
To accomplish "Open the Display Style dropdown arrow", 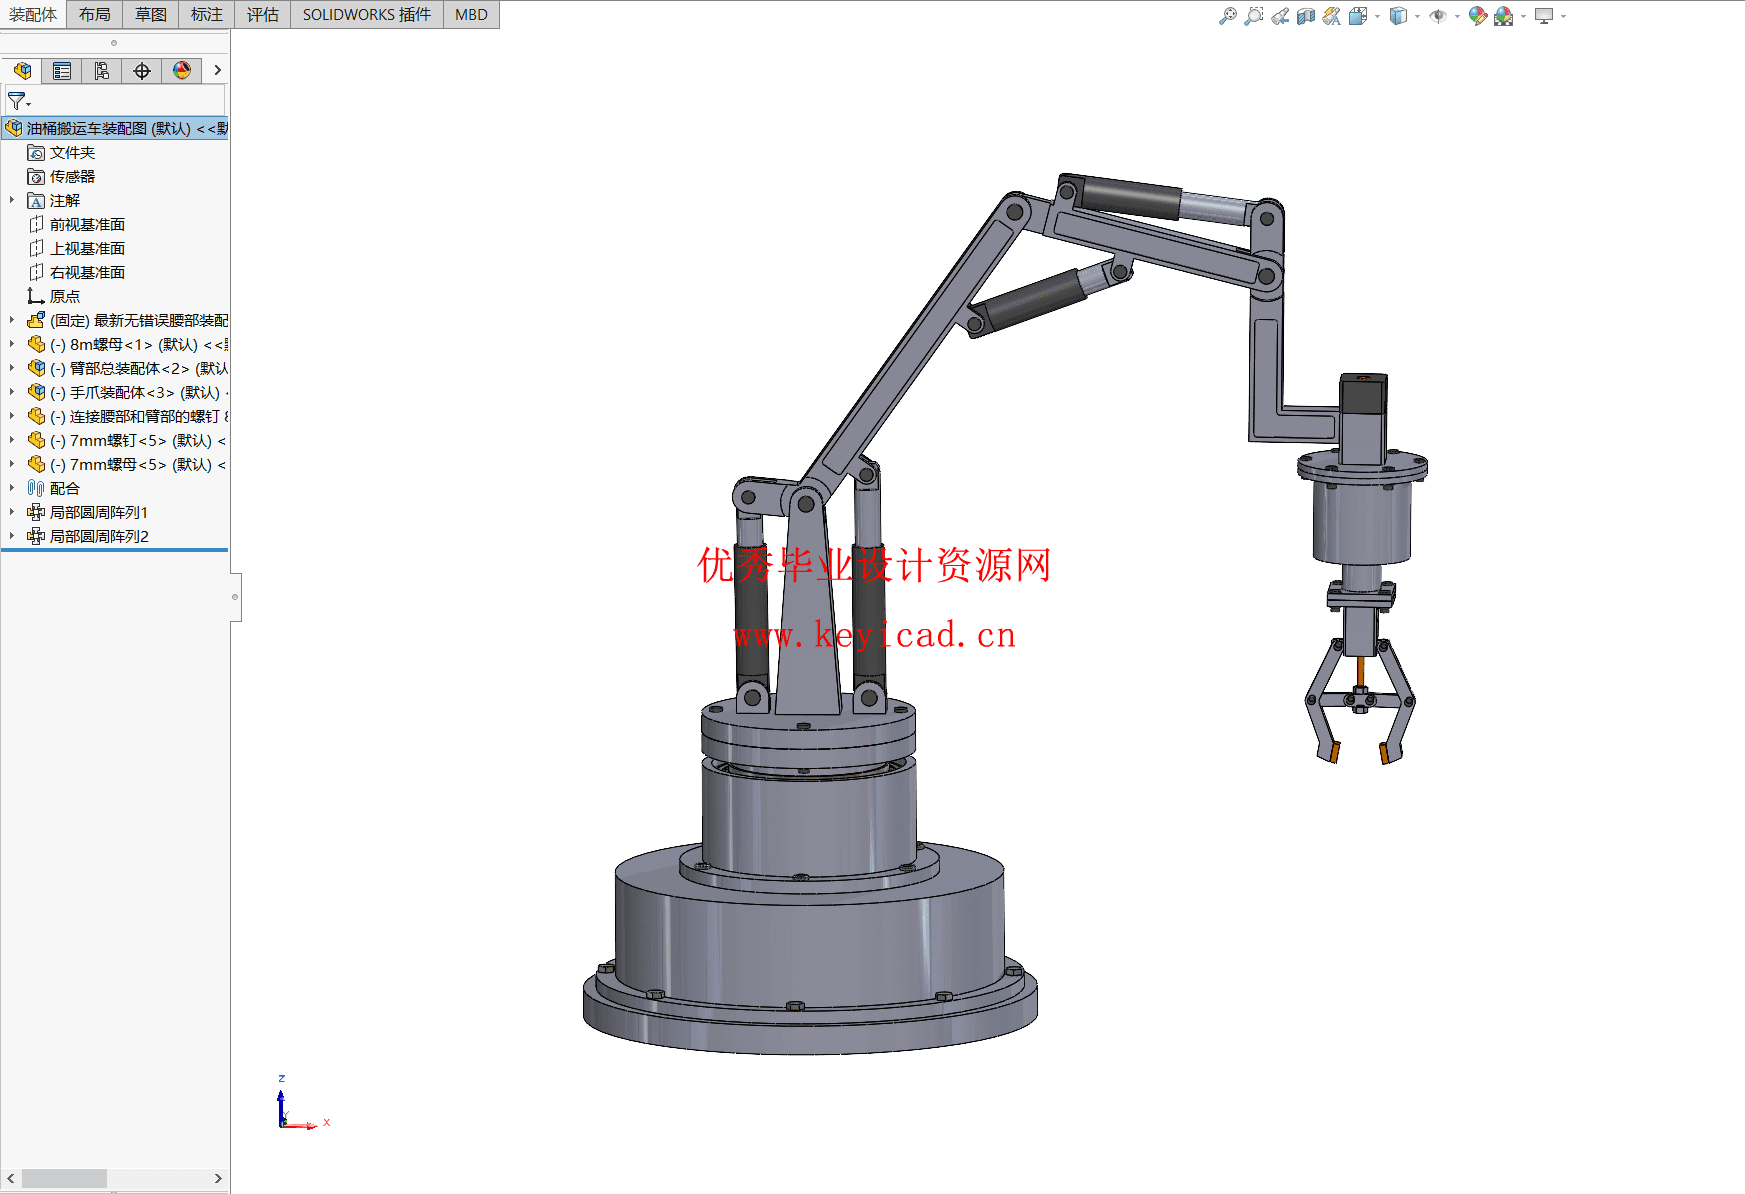I will pos(1417,16).
